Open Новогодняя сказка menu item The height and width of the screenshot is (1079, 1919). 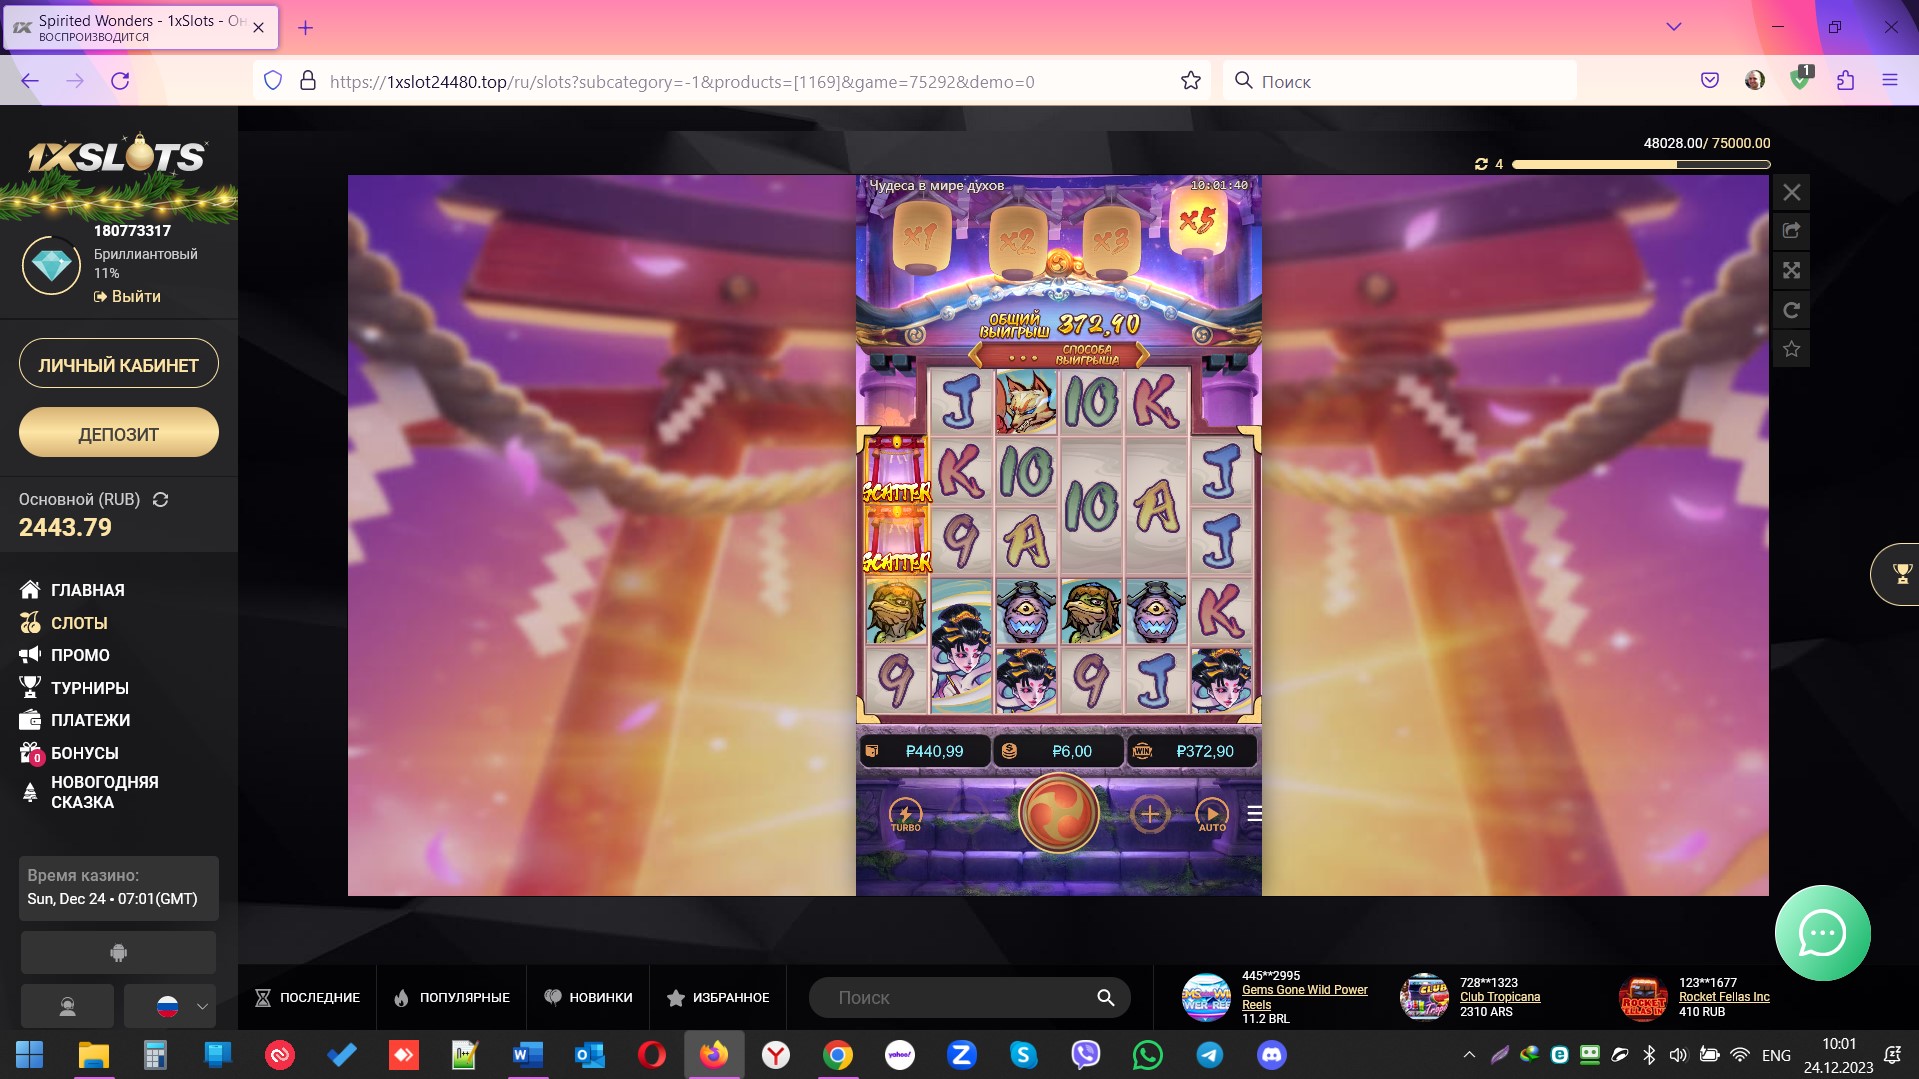point(90,792)
